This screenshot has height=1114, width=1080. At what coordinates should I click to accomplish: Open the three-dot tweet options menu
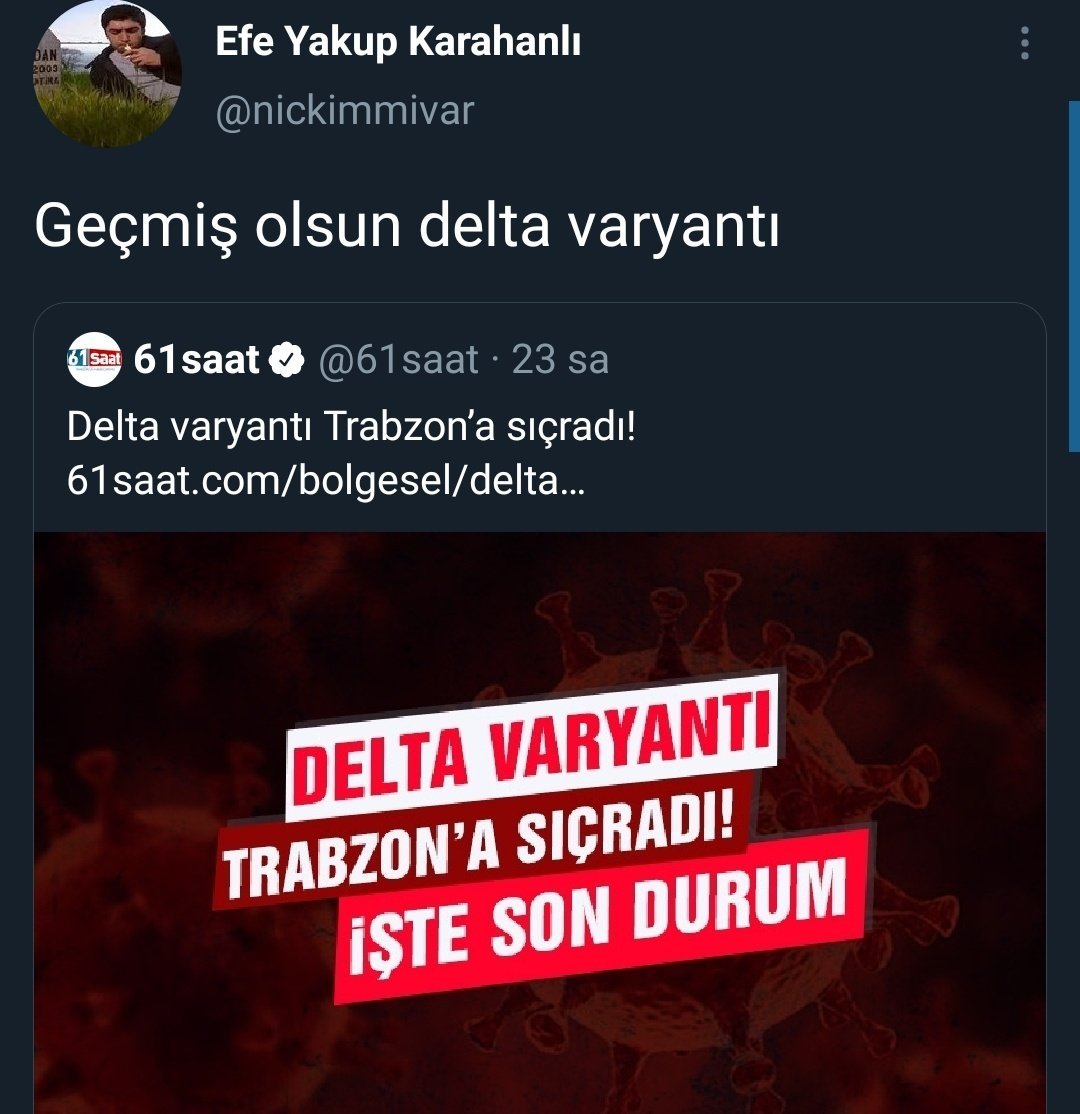(1024, 43)
